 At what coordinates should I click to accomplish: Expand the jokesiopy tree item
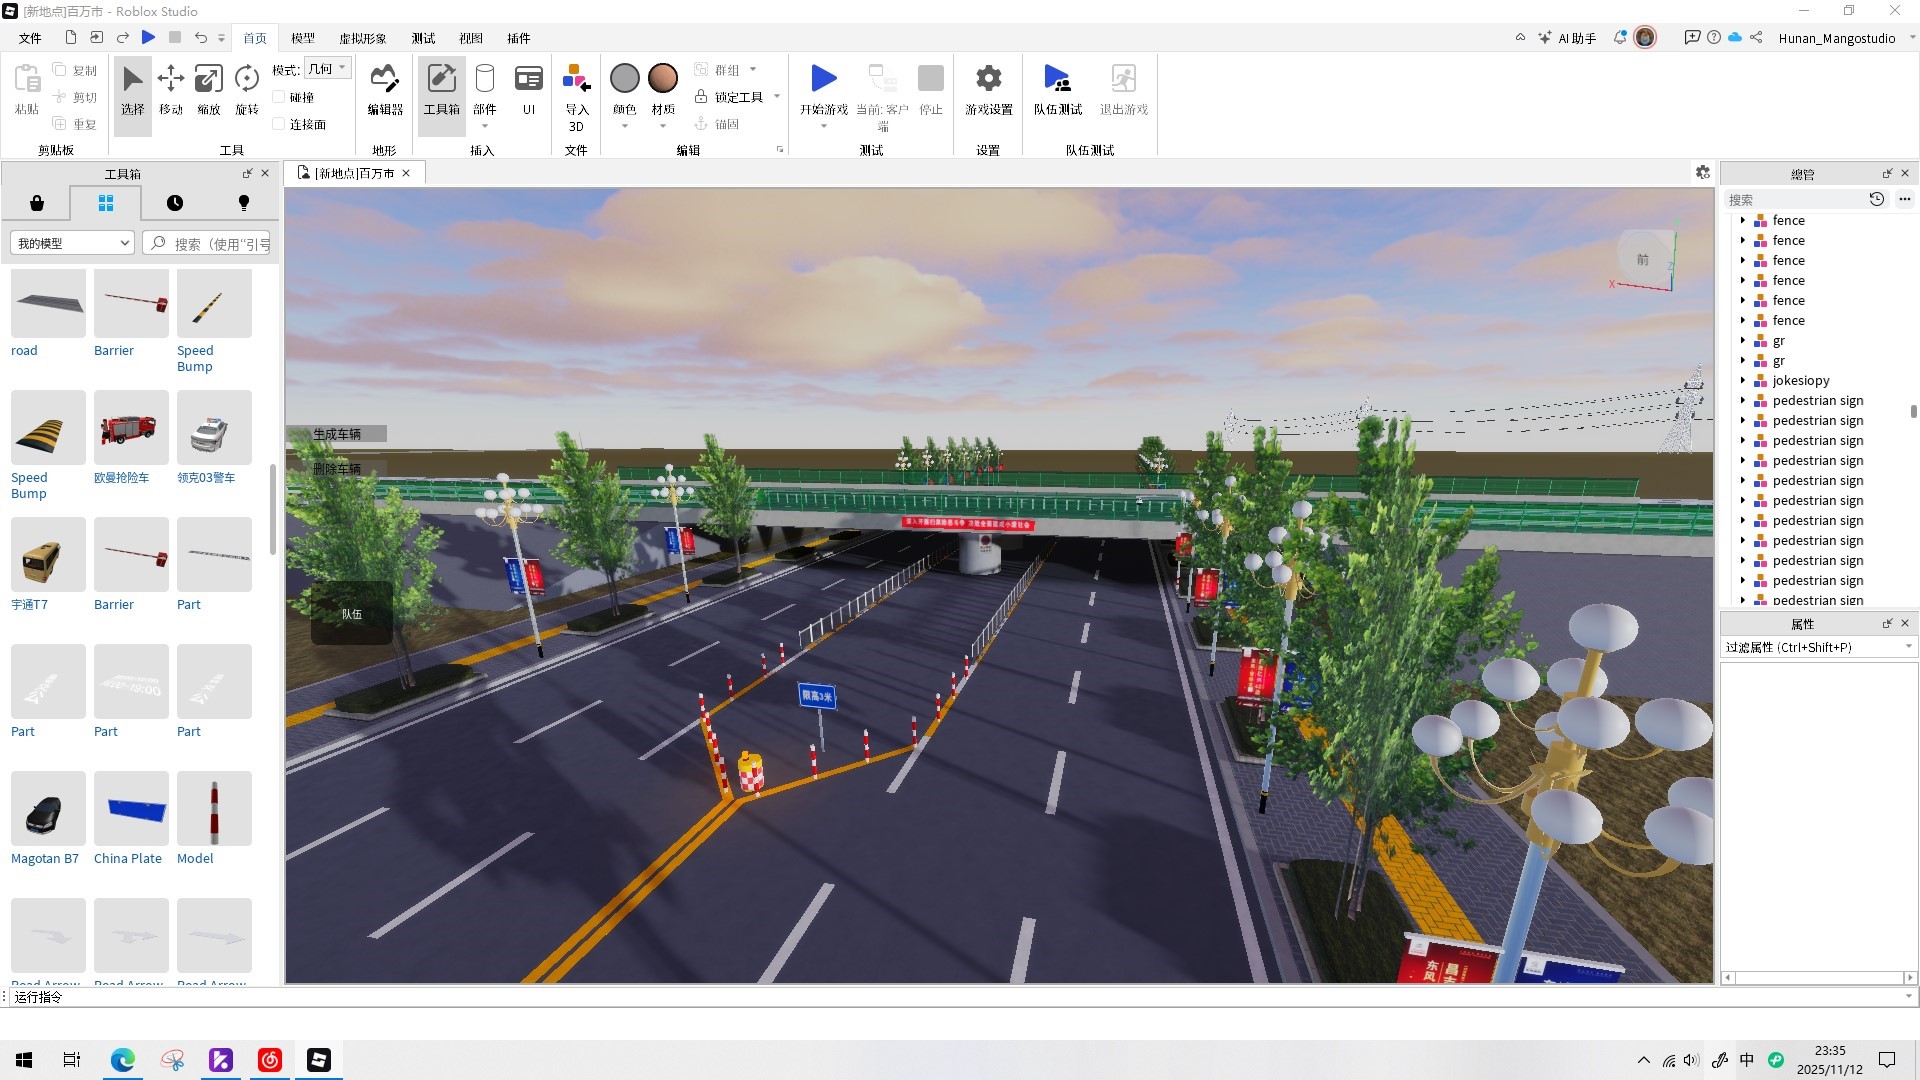(x=1743, y=380)
